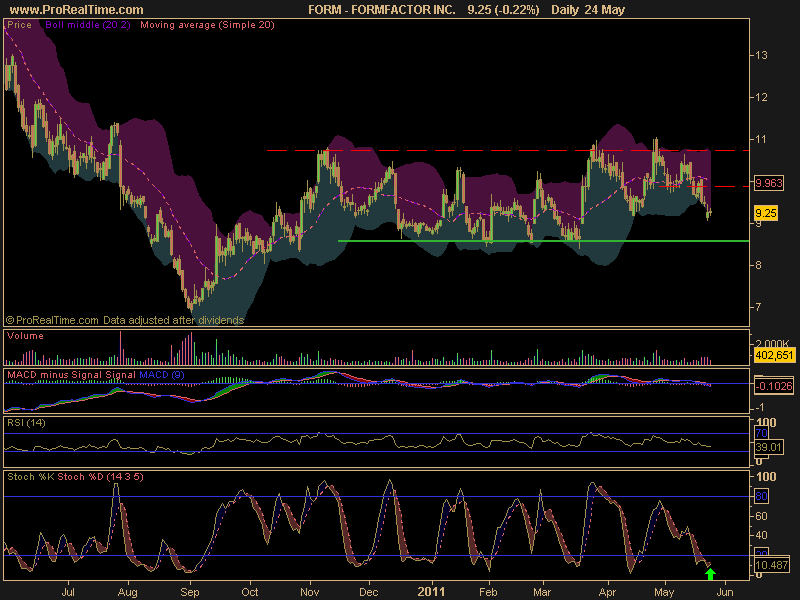The width and height of the screenshot is (800, 600).
Task: Click the 12 price axis value
Action: pyautogui.click(x=761, y=97)
